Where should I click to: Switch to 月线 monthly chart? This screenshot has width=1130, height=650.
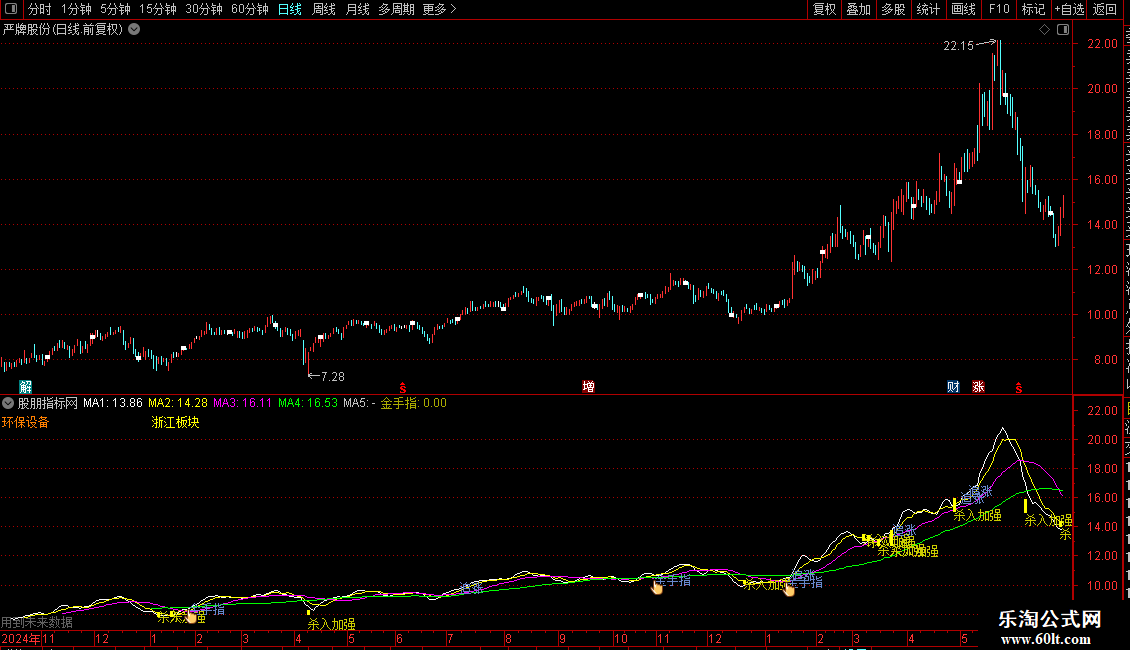[357, 9]
